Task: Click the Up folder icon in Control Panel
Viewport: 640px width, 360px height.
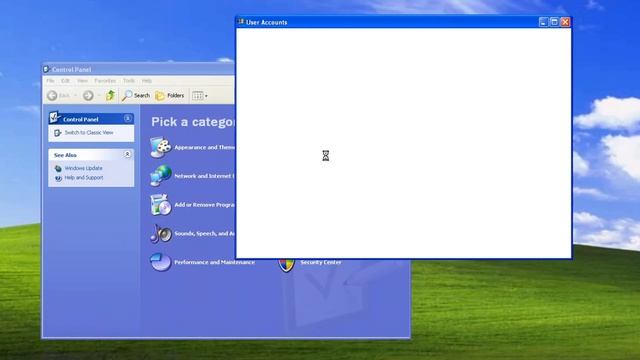Action: click(x=110, y=96)
